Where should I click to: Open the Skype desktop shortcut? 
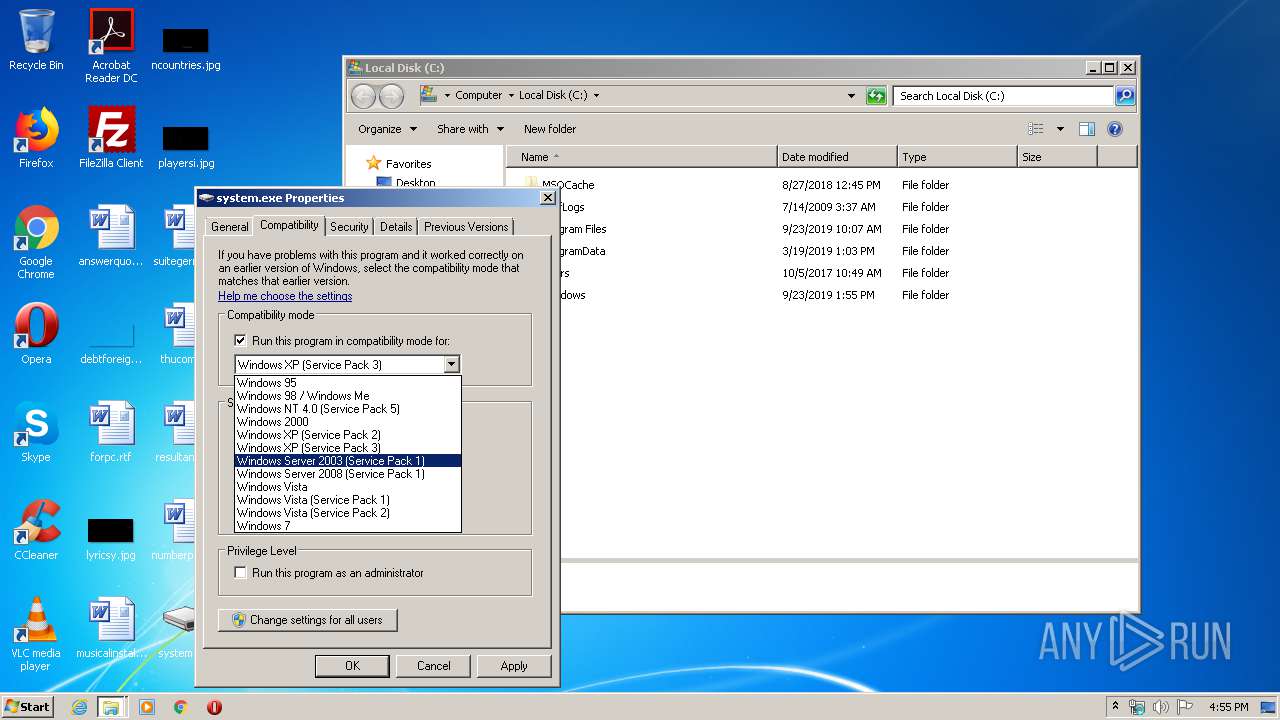tap(36, 432)
